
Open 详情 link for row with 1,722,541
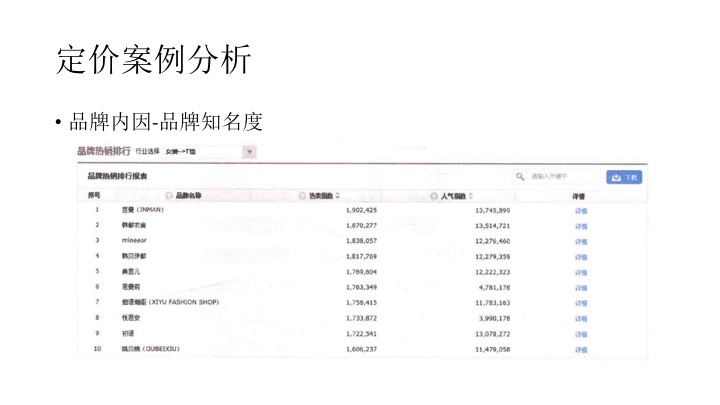click(581, 334)
